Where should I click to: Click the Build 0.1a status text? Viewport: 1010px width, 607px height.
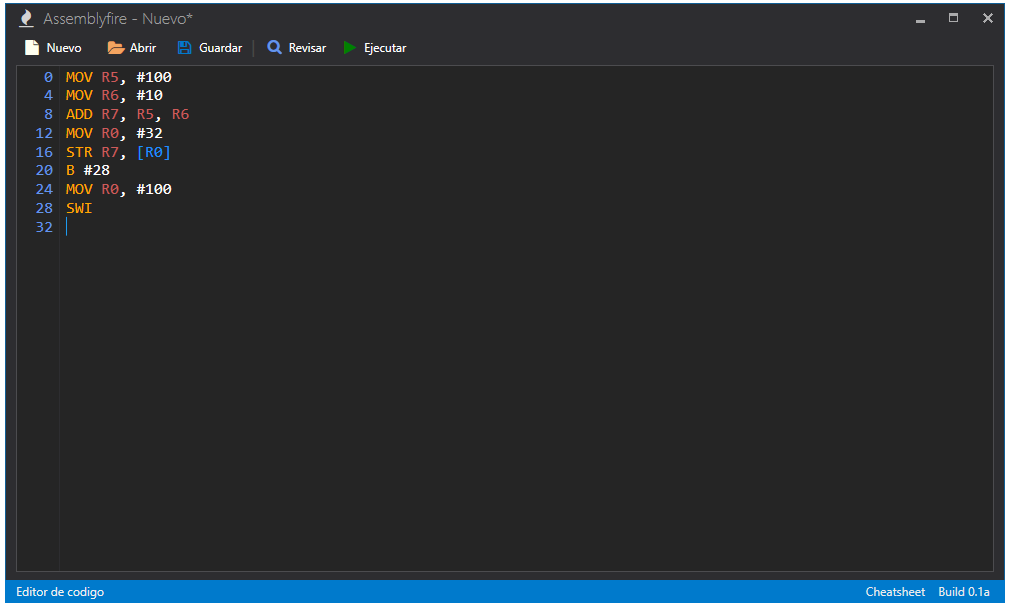point(964,592)
